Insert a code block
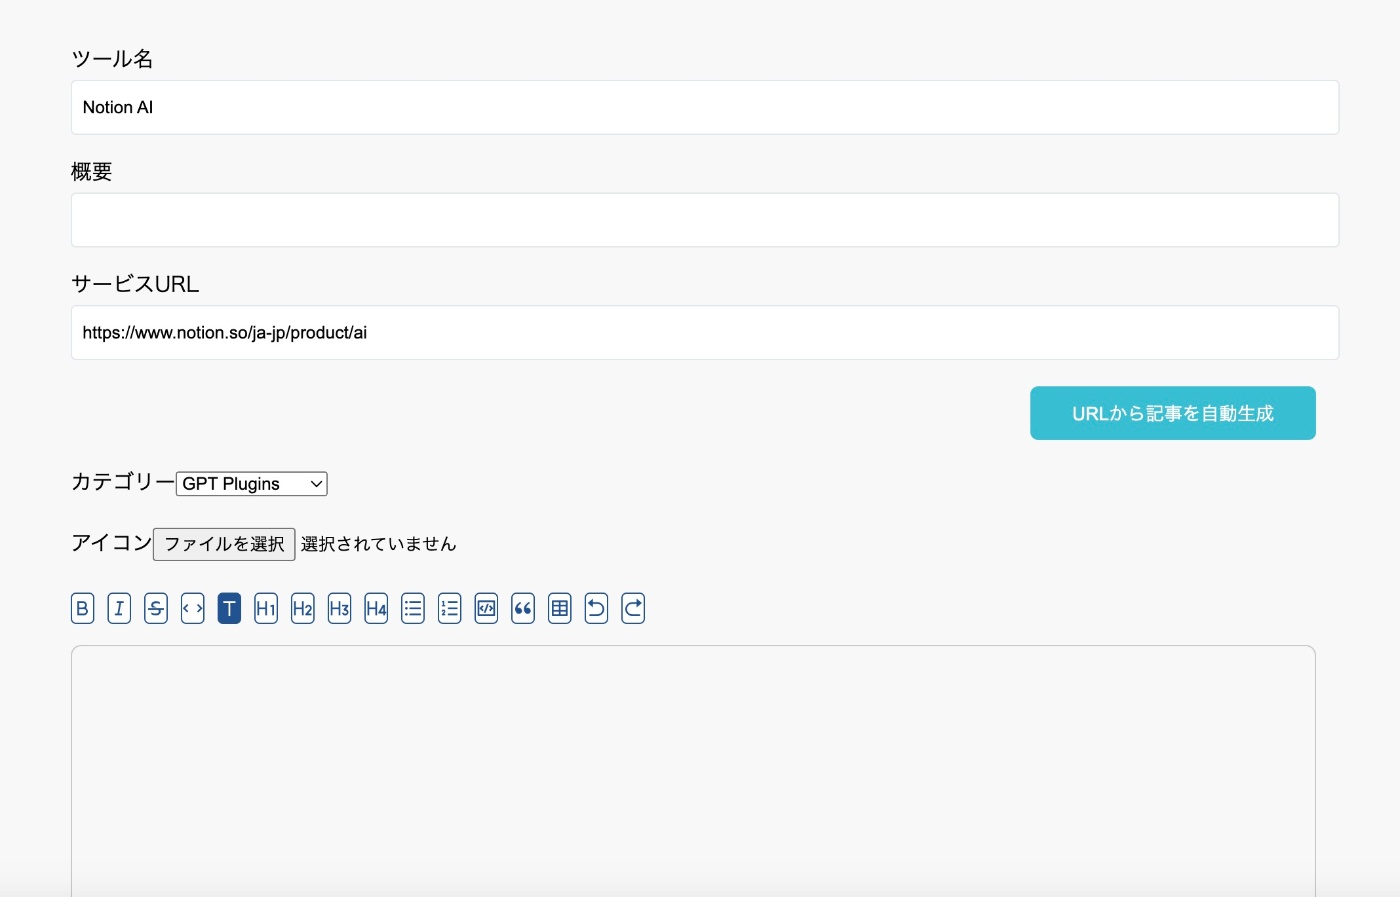This screenshot has height=897, width=1400. click(486, 608)
